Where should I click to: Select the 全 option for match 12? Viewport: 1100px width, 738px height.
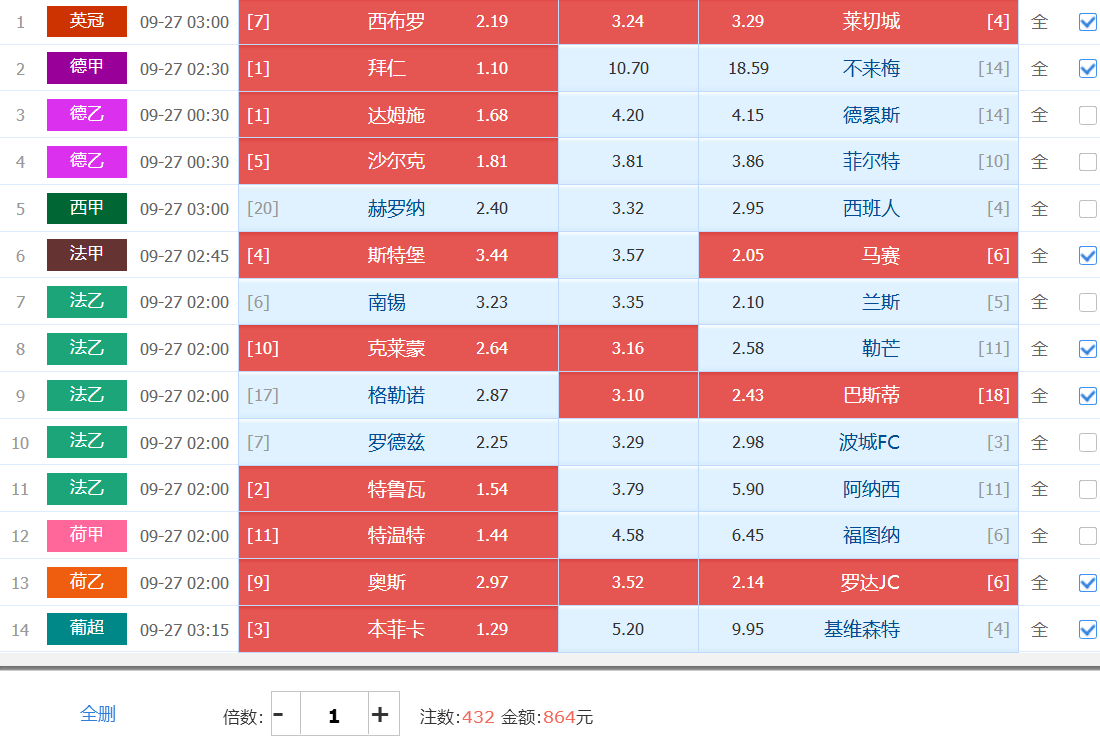(1040, 536)
